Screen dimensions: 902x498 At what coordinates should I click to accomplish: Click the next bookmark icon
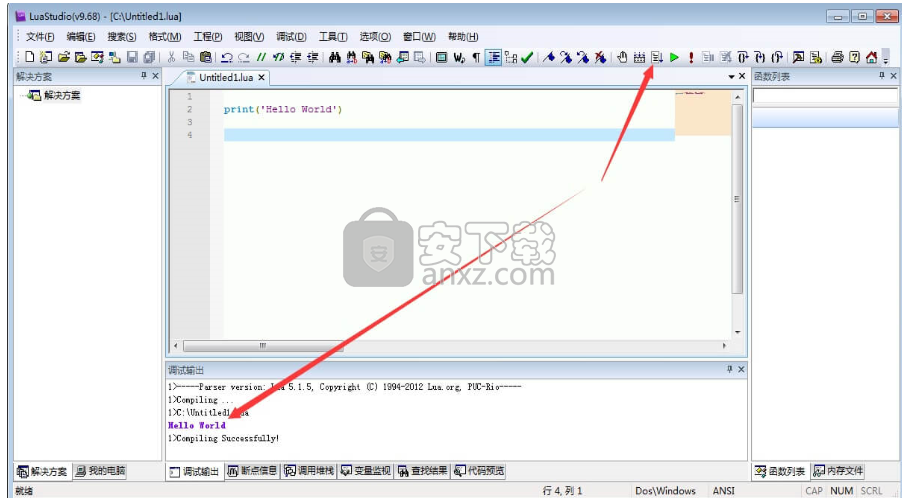coord(566,58)
